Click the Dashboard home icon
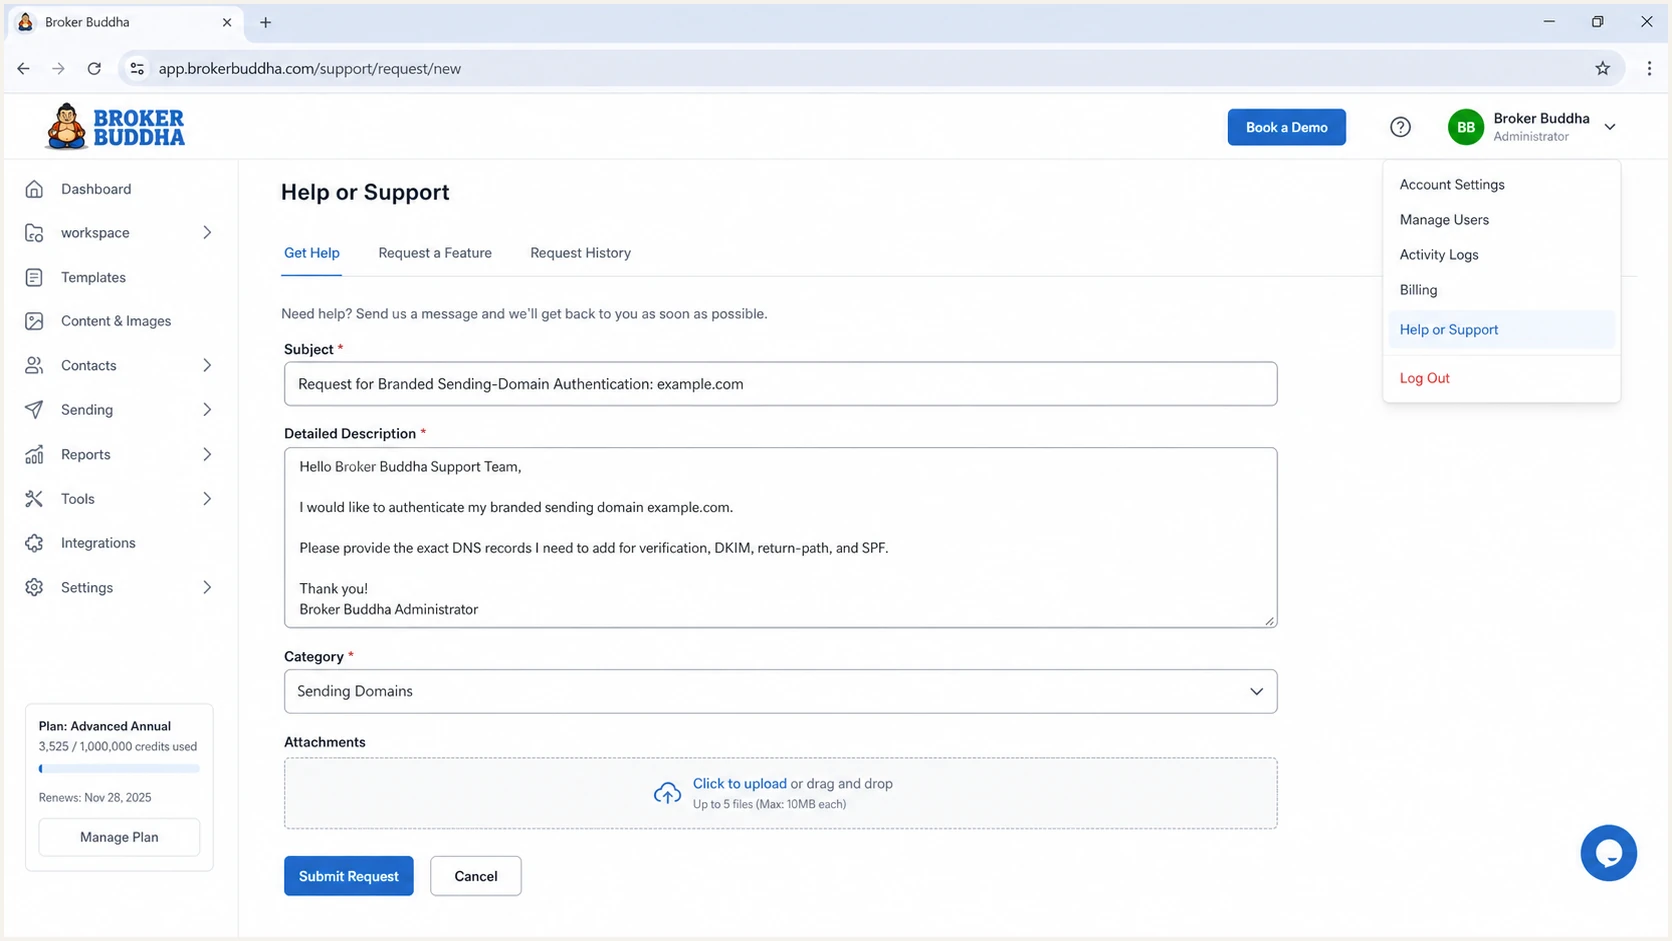1672x941 pixels. point(34,189)
